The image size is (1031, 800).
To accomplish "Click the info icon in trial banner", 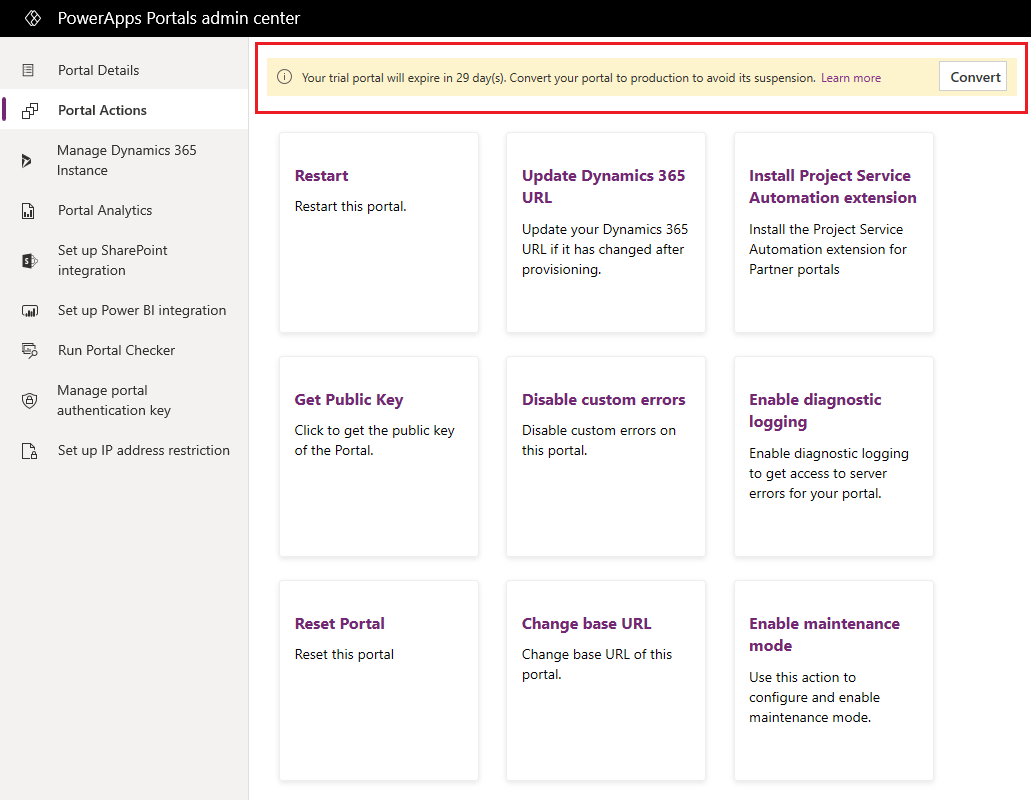I will (284, 77).
